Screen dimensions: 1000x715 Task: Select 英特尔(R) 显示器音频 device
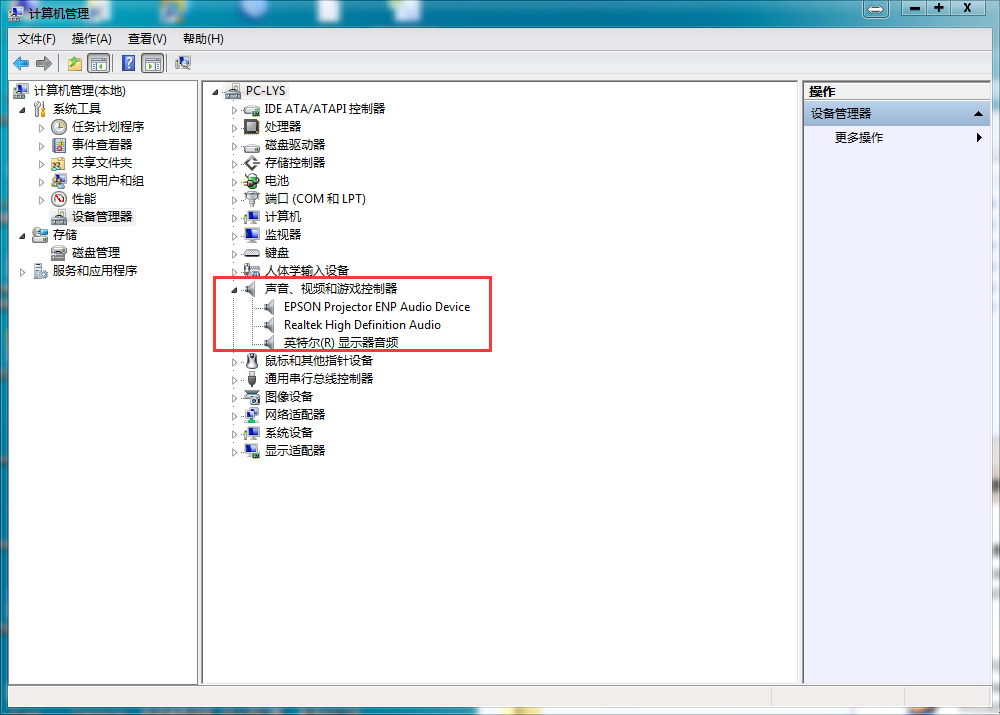(341, 343)
